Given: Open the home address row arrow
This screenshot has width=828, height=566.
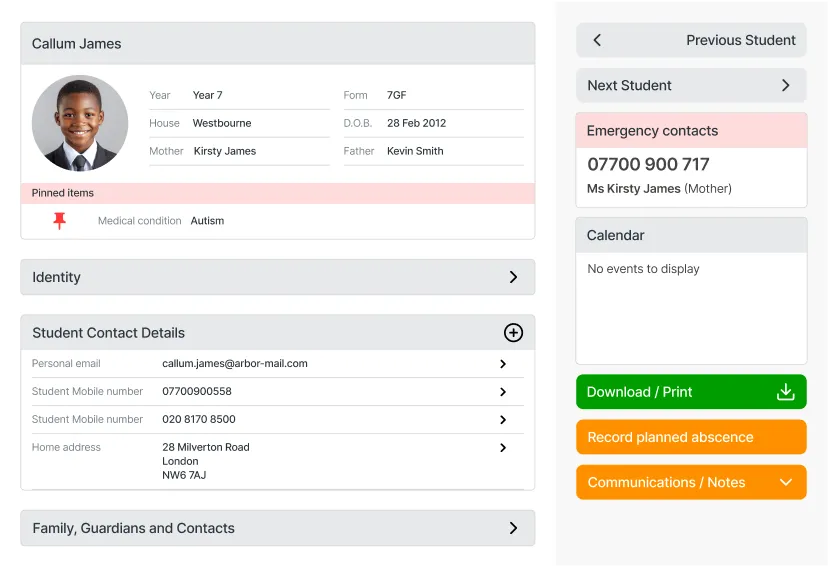Looking at the screenshot, I should pos(503,448).
